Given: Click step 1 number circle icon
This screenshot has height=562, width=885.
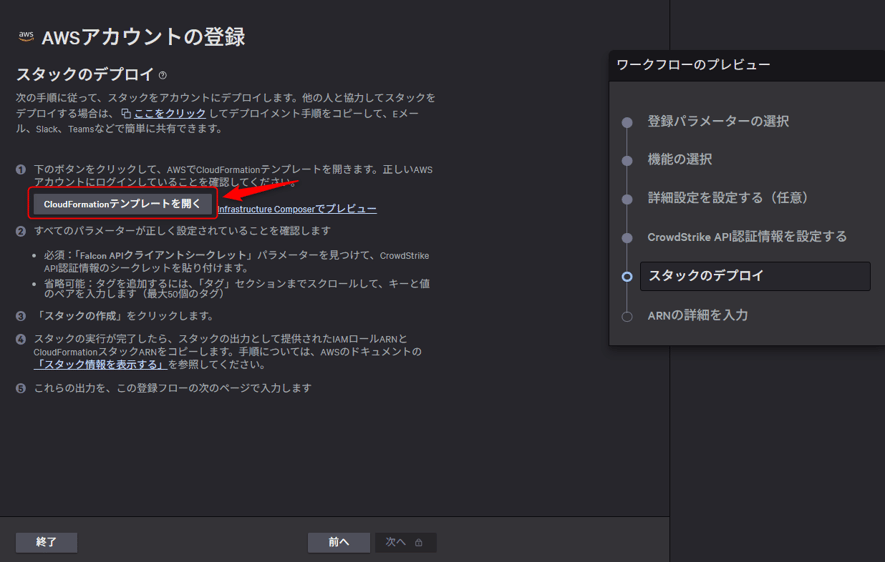Looking at the screenshot, I should (21, 170).
